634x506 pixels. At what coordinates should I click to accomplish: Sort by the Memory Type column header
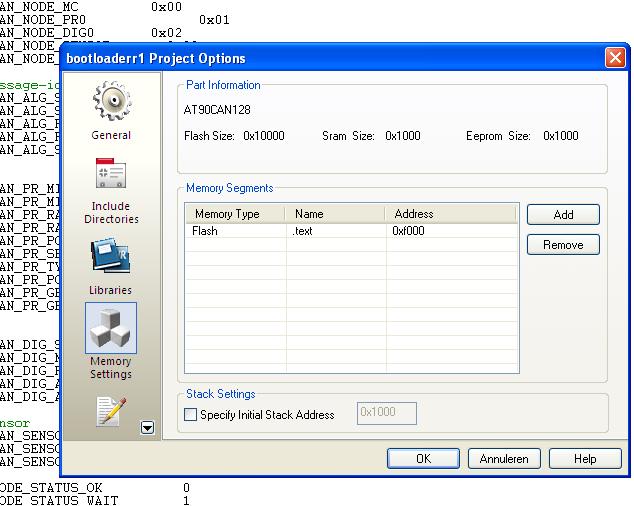[227, 213]
